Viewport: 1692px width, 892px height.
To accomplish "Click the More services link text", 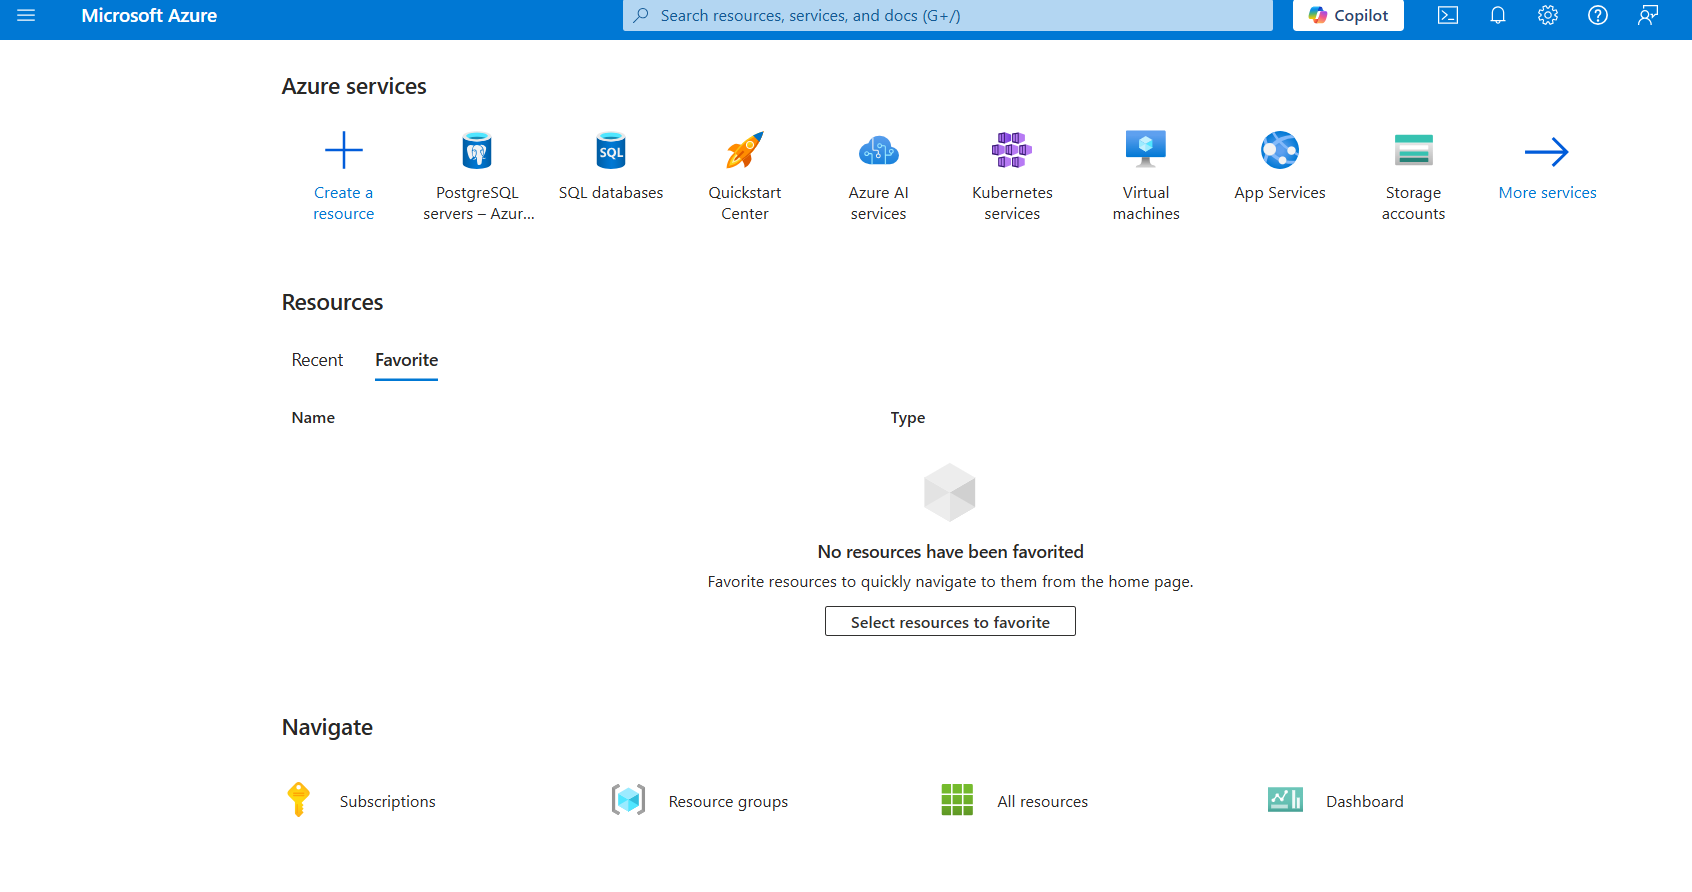I will click(1548, 193).
